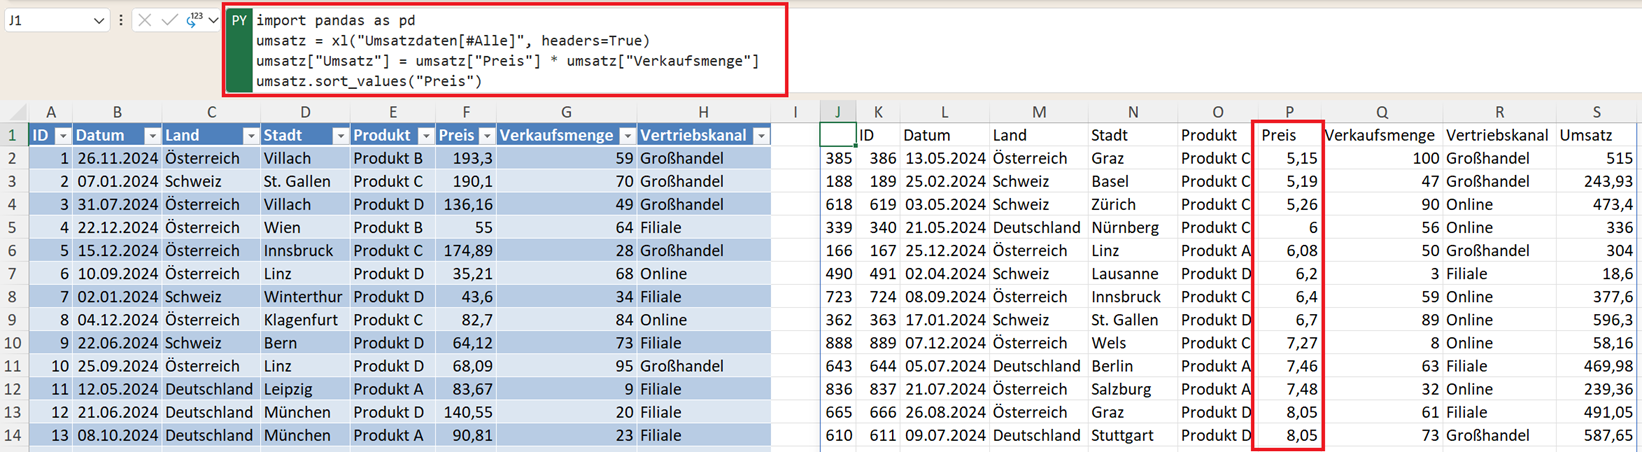Open the Vertriebskanal column filter dropdown

point(761,136)
